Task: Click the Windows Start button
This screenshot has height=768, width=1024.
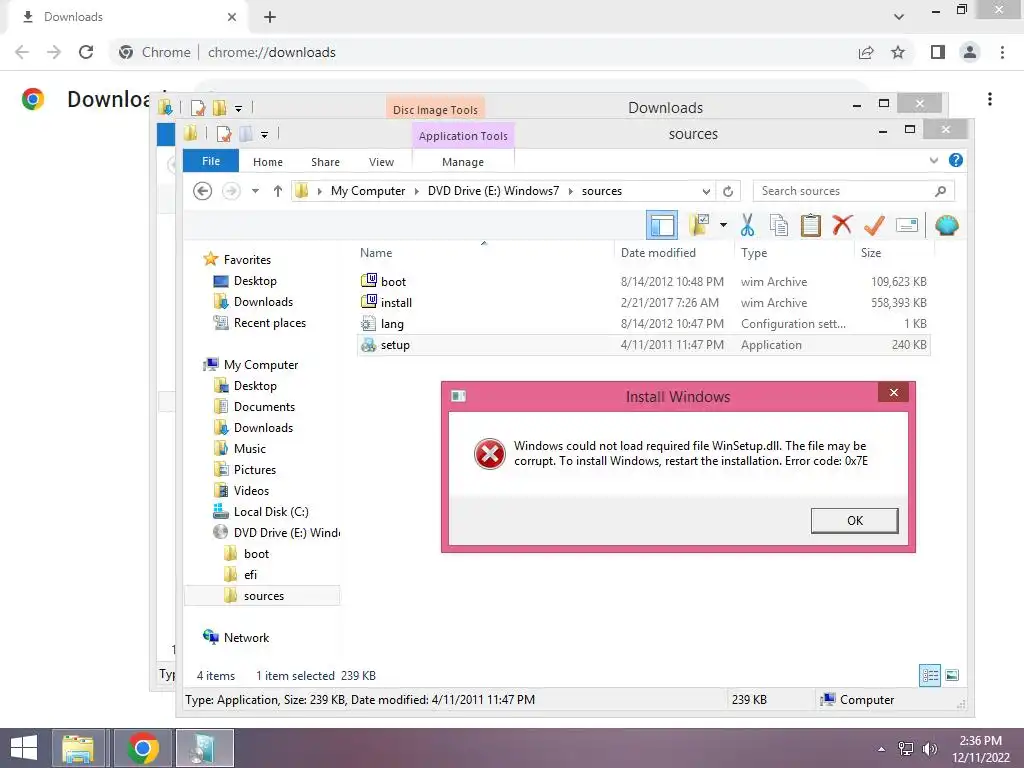Action: pyautogui.click(x=24, y=748)
